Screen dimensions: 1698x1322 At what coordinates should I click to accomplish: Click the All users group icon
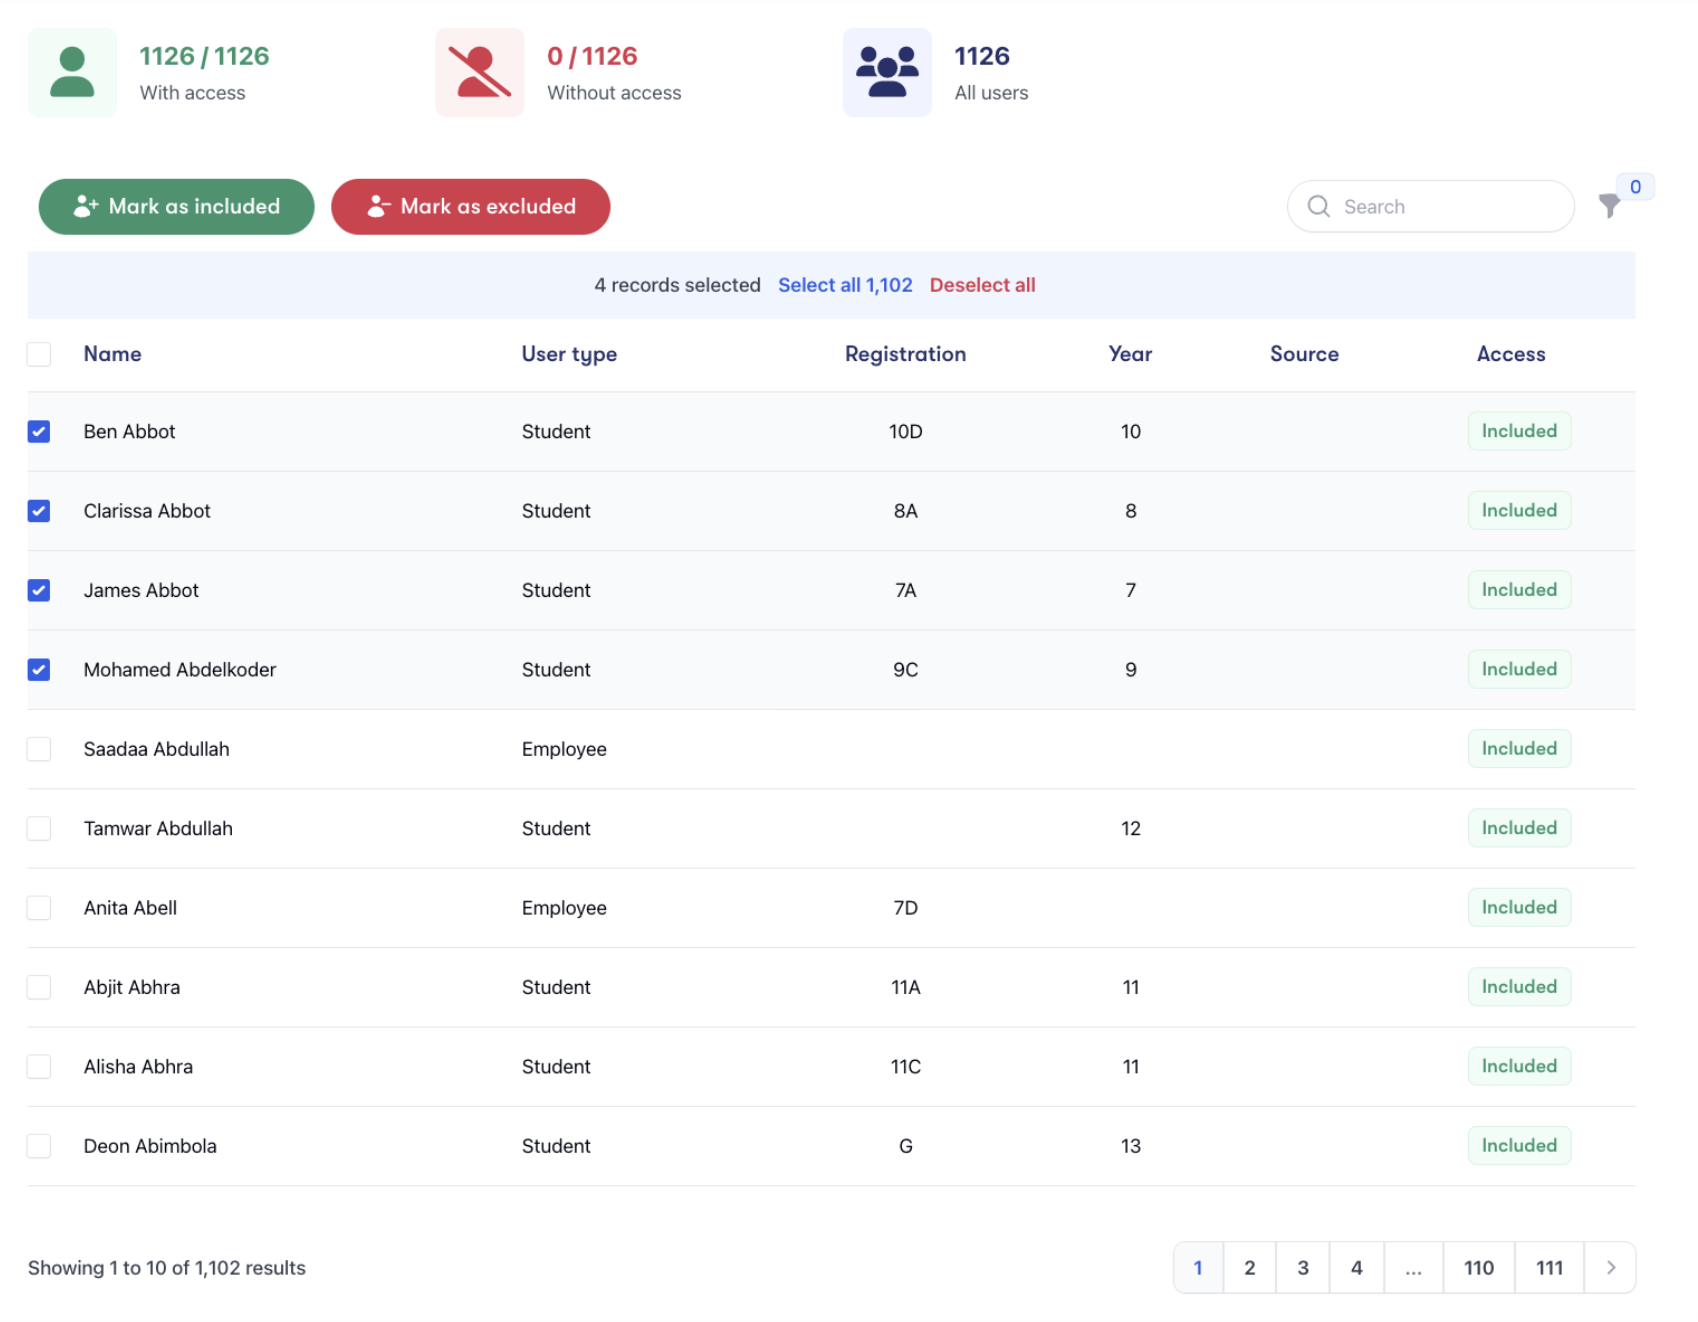coord(886,73)
